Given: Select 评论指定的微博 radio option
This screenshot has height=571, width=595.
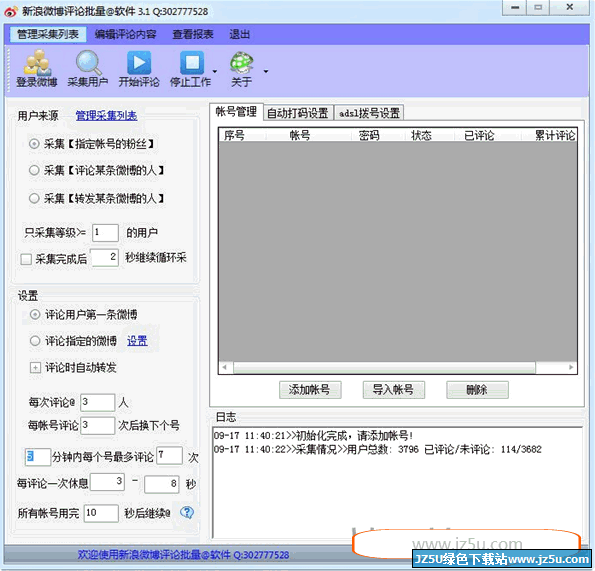Looking at the screenshot, I should pos(35,341).
